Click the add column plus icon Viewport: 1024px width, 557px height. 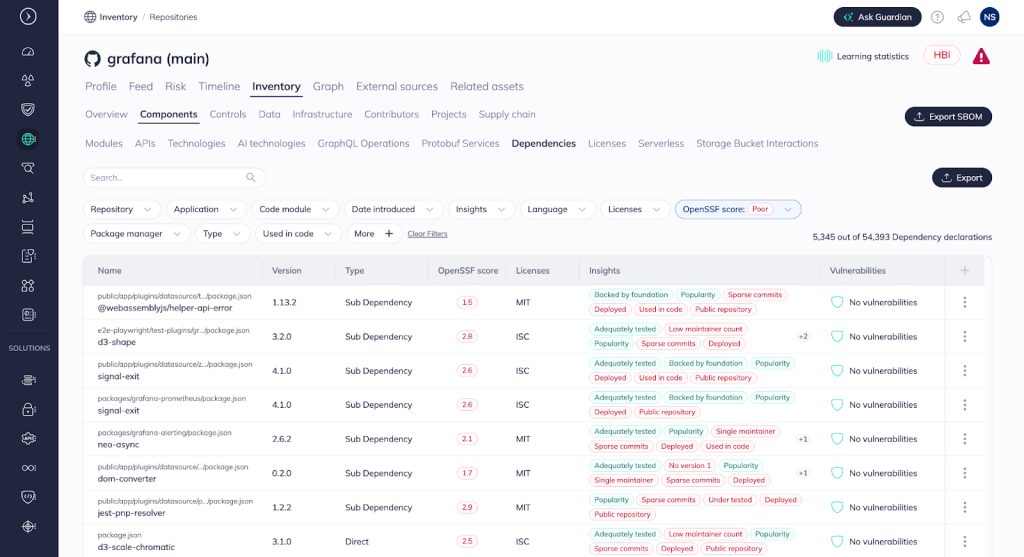[964, 271]
